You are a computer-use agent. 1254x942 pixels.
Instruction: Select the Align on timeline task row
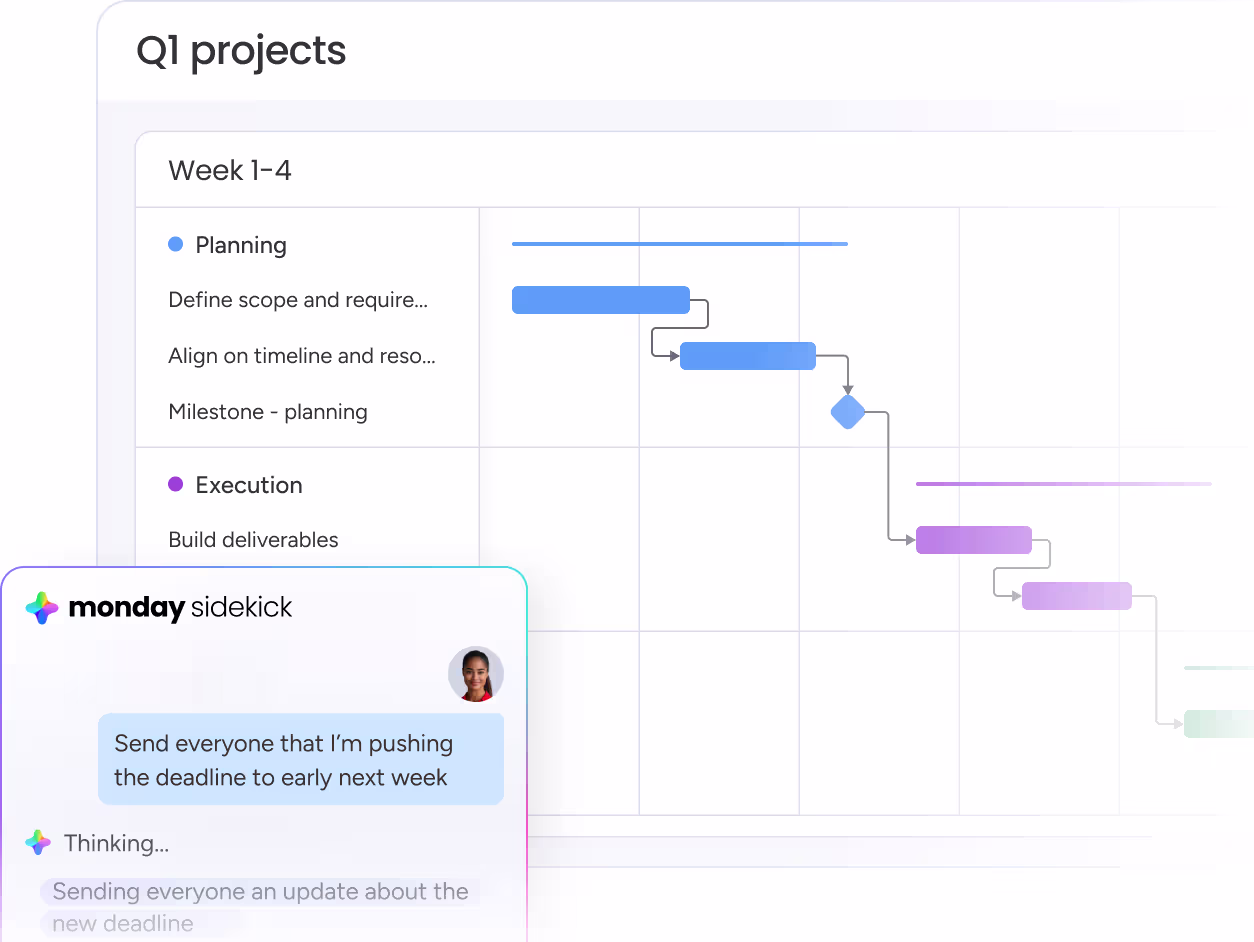[x=302, y=356]
